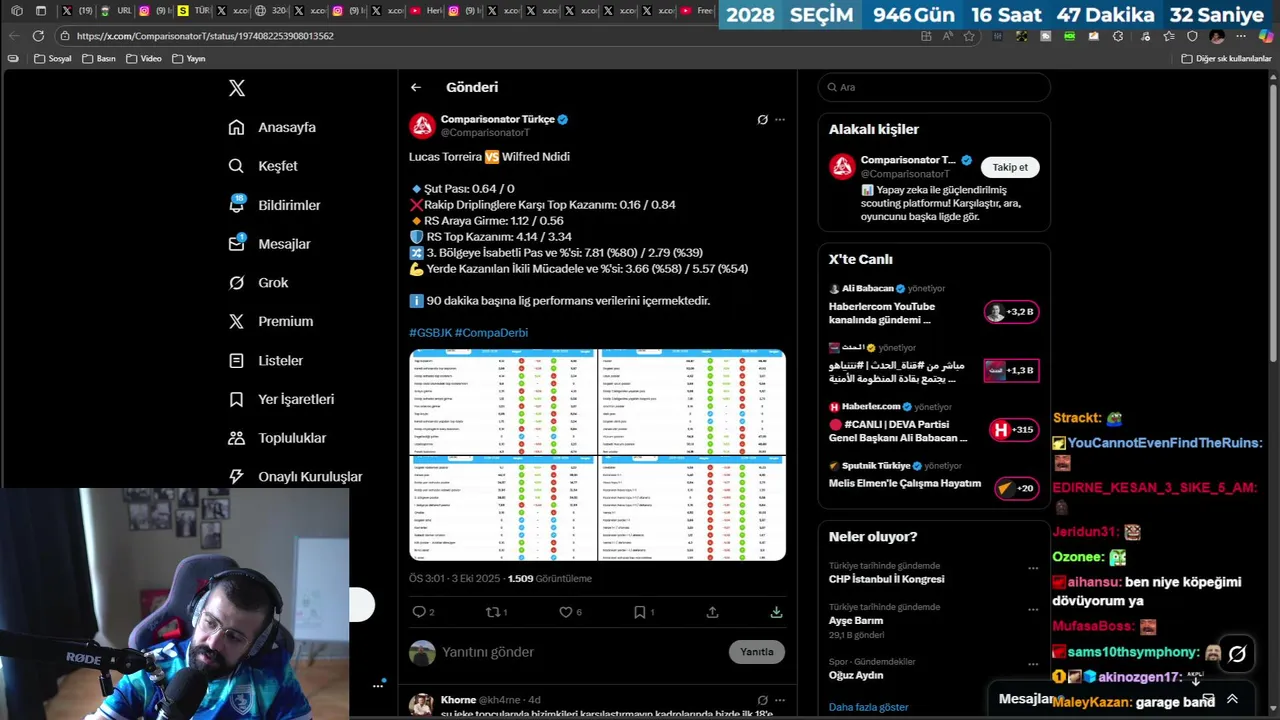Open the #GSBJK hashtag
The width and height of the screenshot is (1280, 720).
tap(430, 333)
